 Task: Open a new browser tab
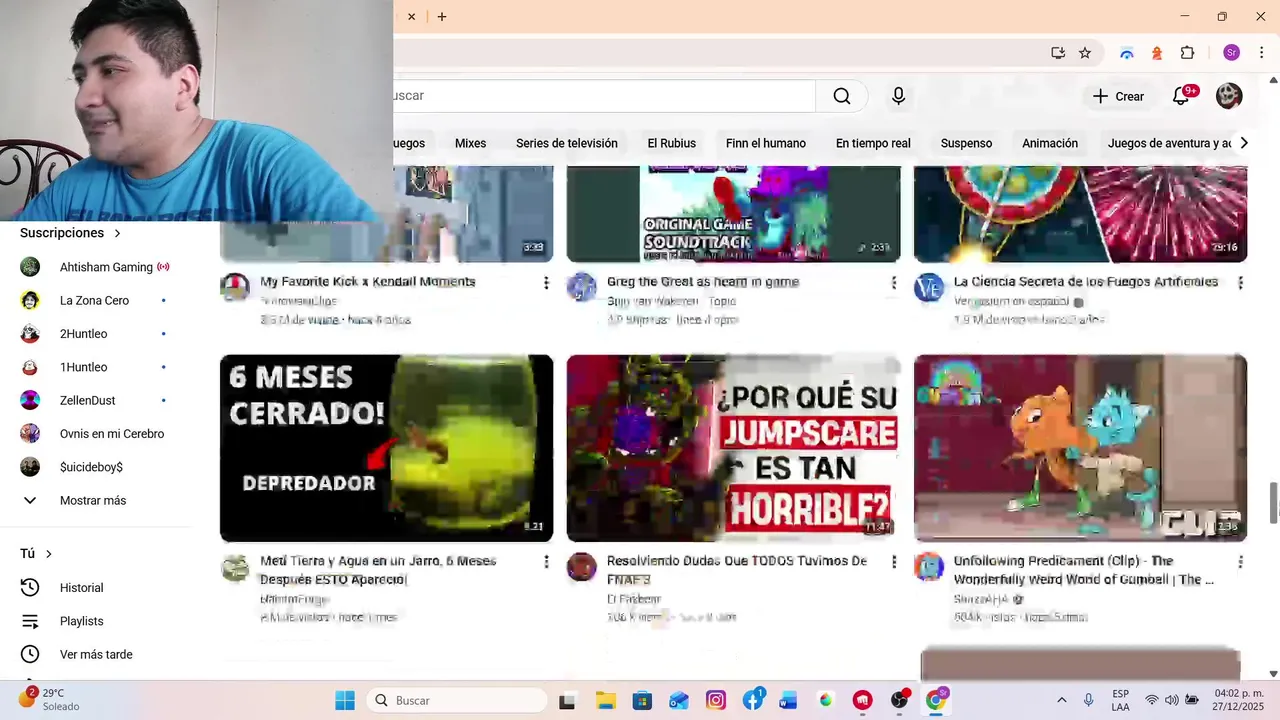pyautogui.click(x=442, y=16)
